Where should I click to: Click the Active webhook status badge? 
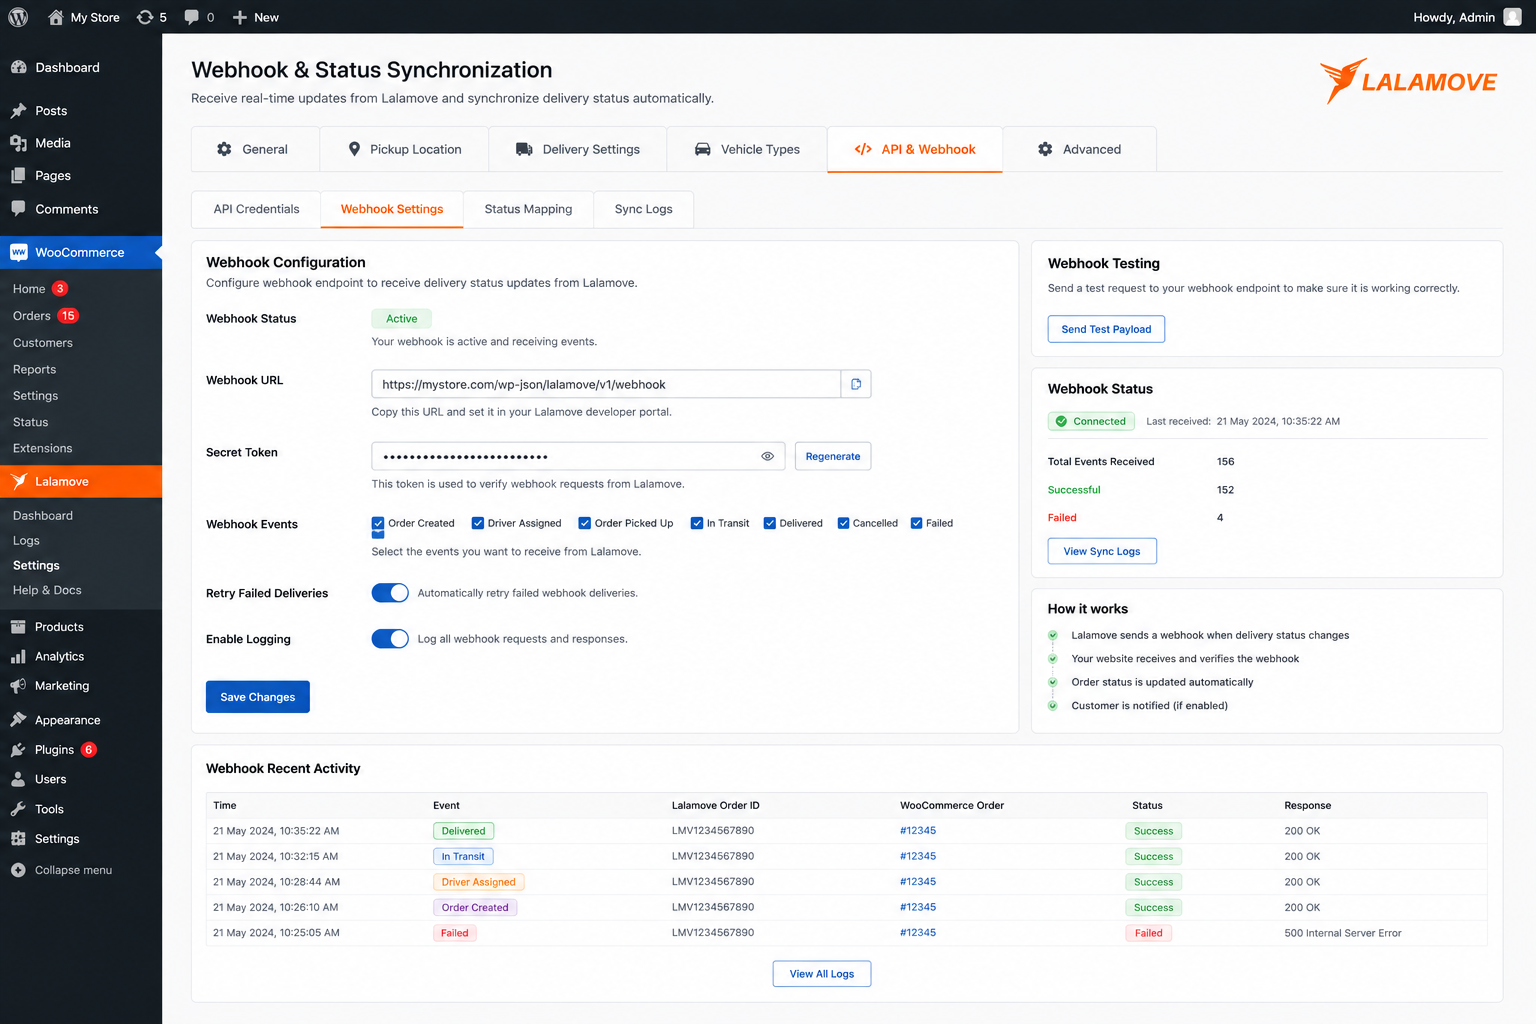click(402, 319)
